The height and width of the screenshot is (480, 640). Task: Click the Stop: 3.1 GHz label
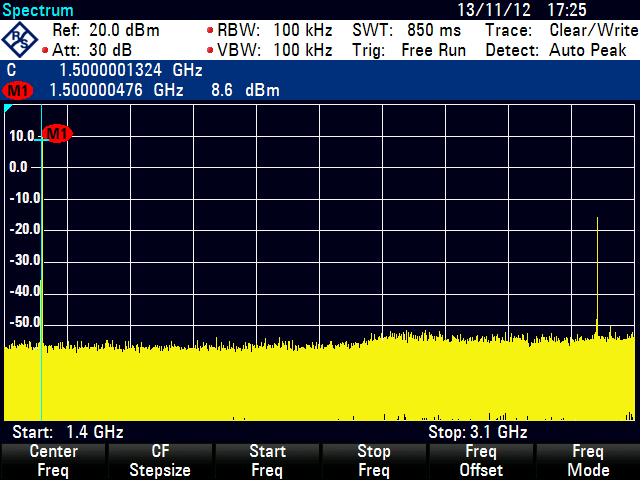coord(477,432)
